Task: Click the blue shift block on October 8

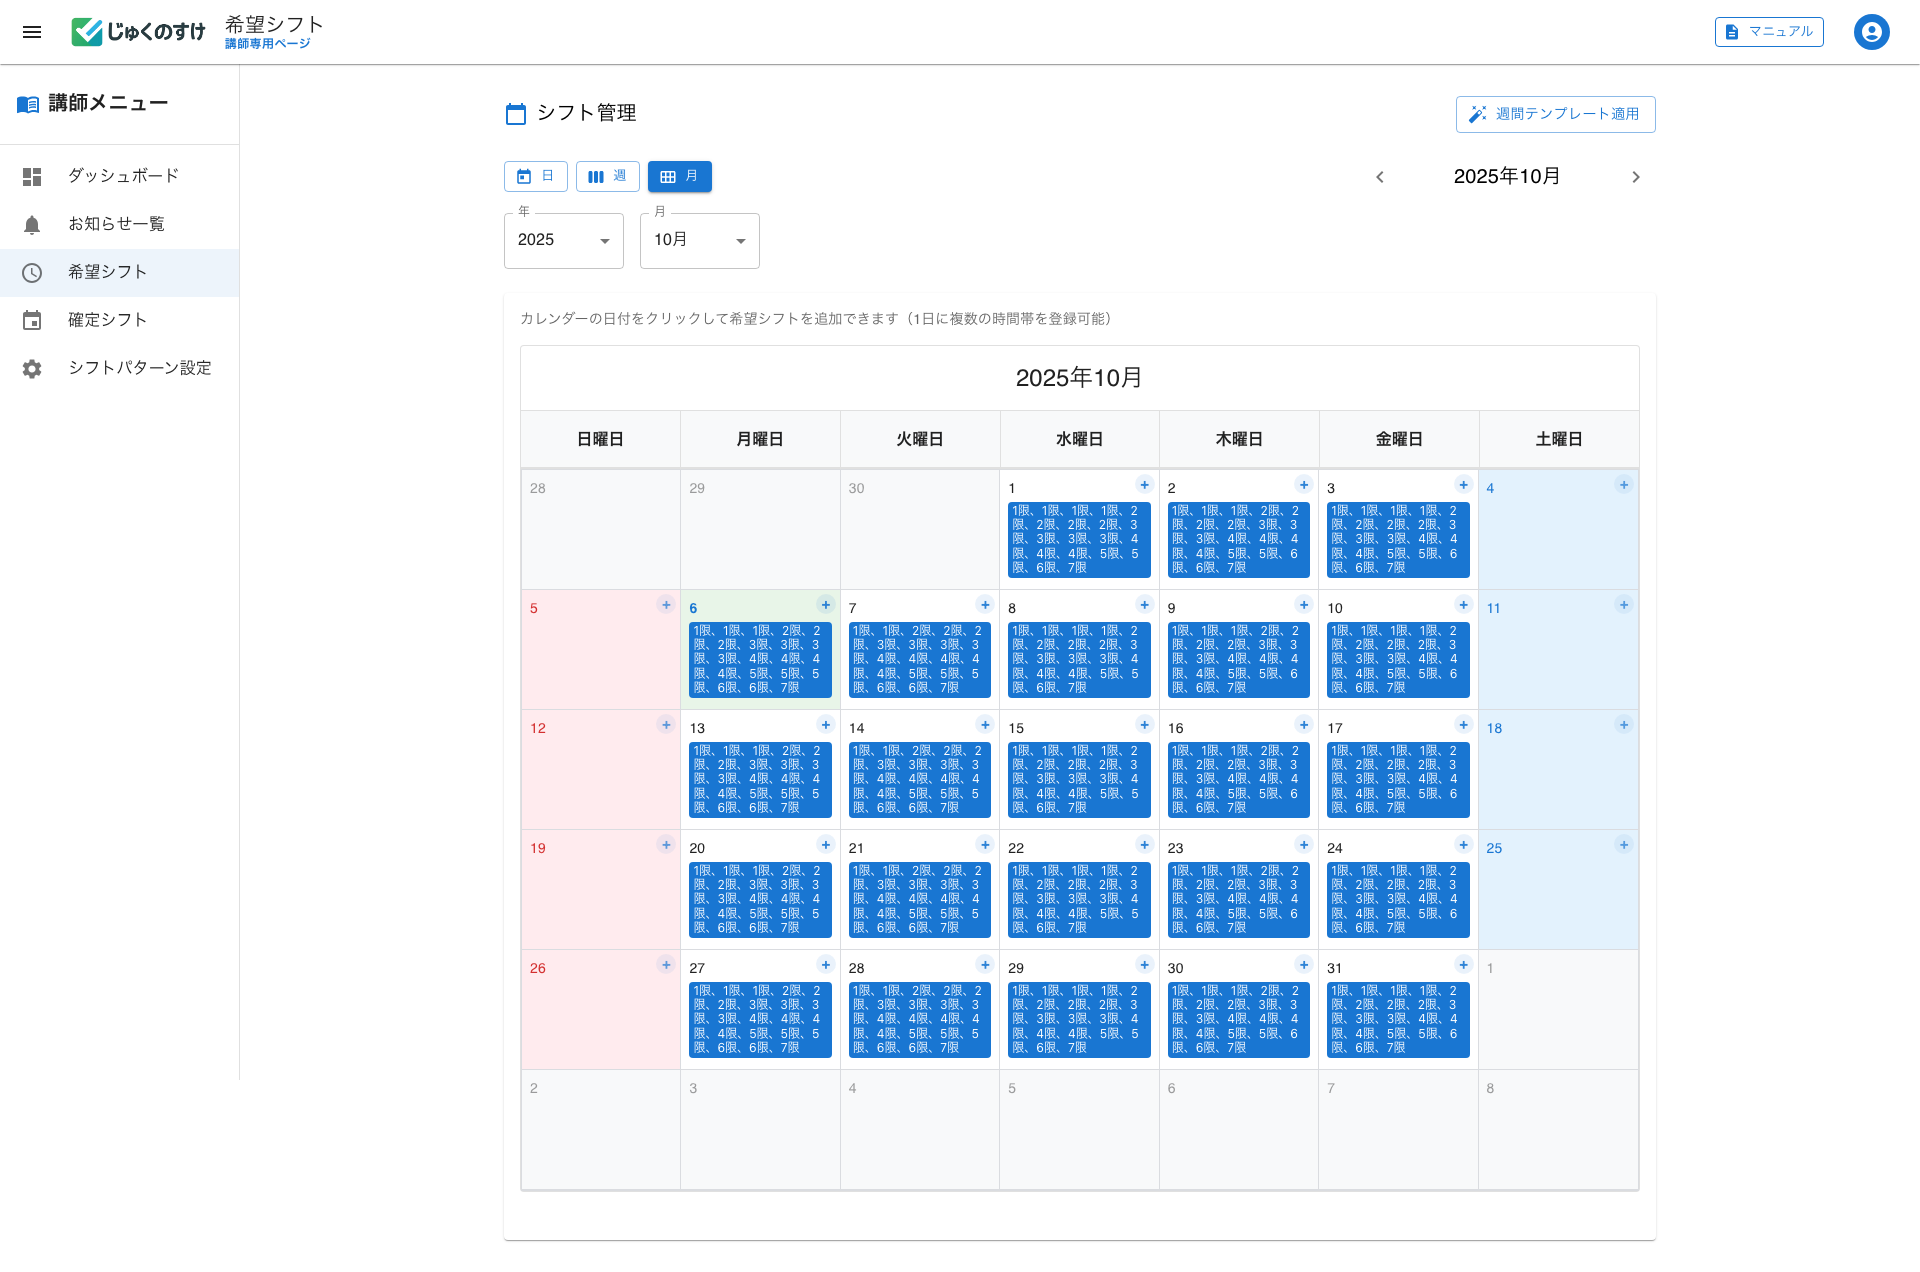Action: tap(1078, 659)
